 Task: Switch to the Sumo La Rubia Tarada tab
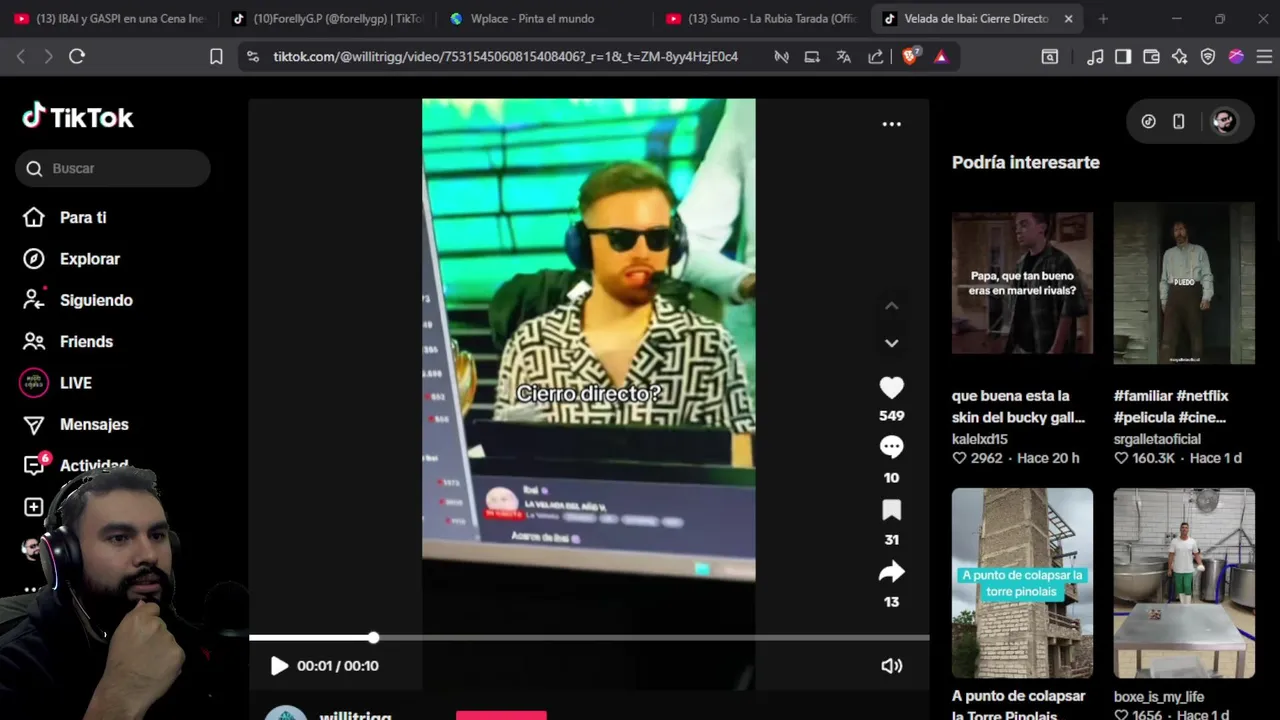[764, 18]
